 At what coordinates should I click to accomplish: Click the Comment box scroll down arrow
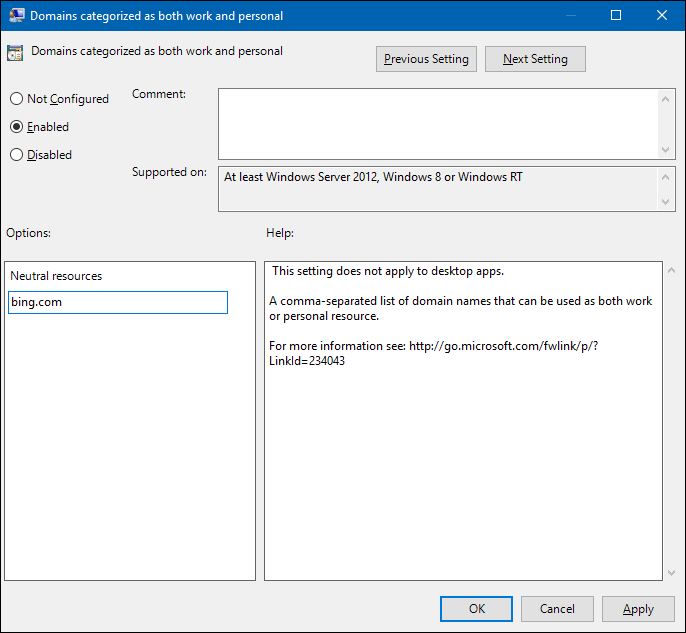667,149
